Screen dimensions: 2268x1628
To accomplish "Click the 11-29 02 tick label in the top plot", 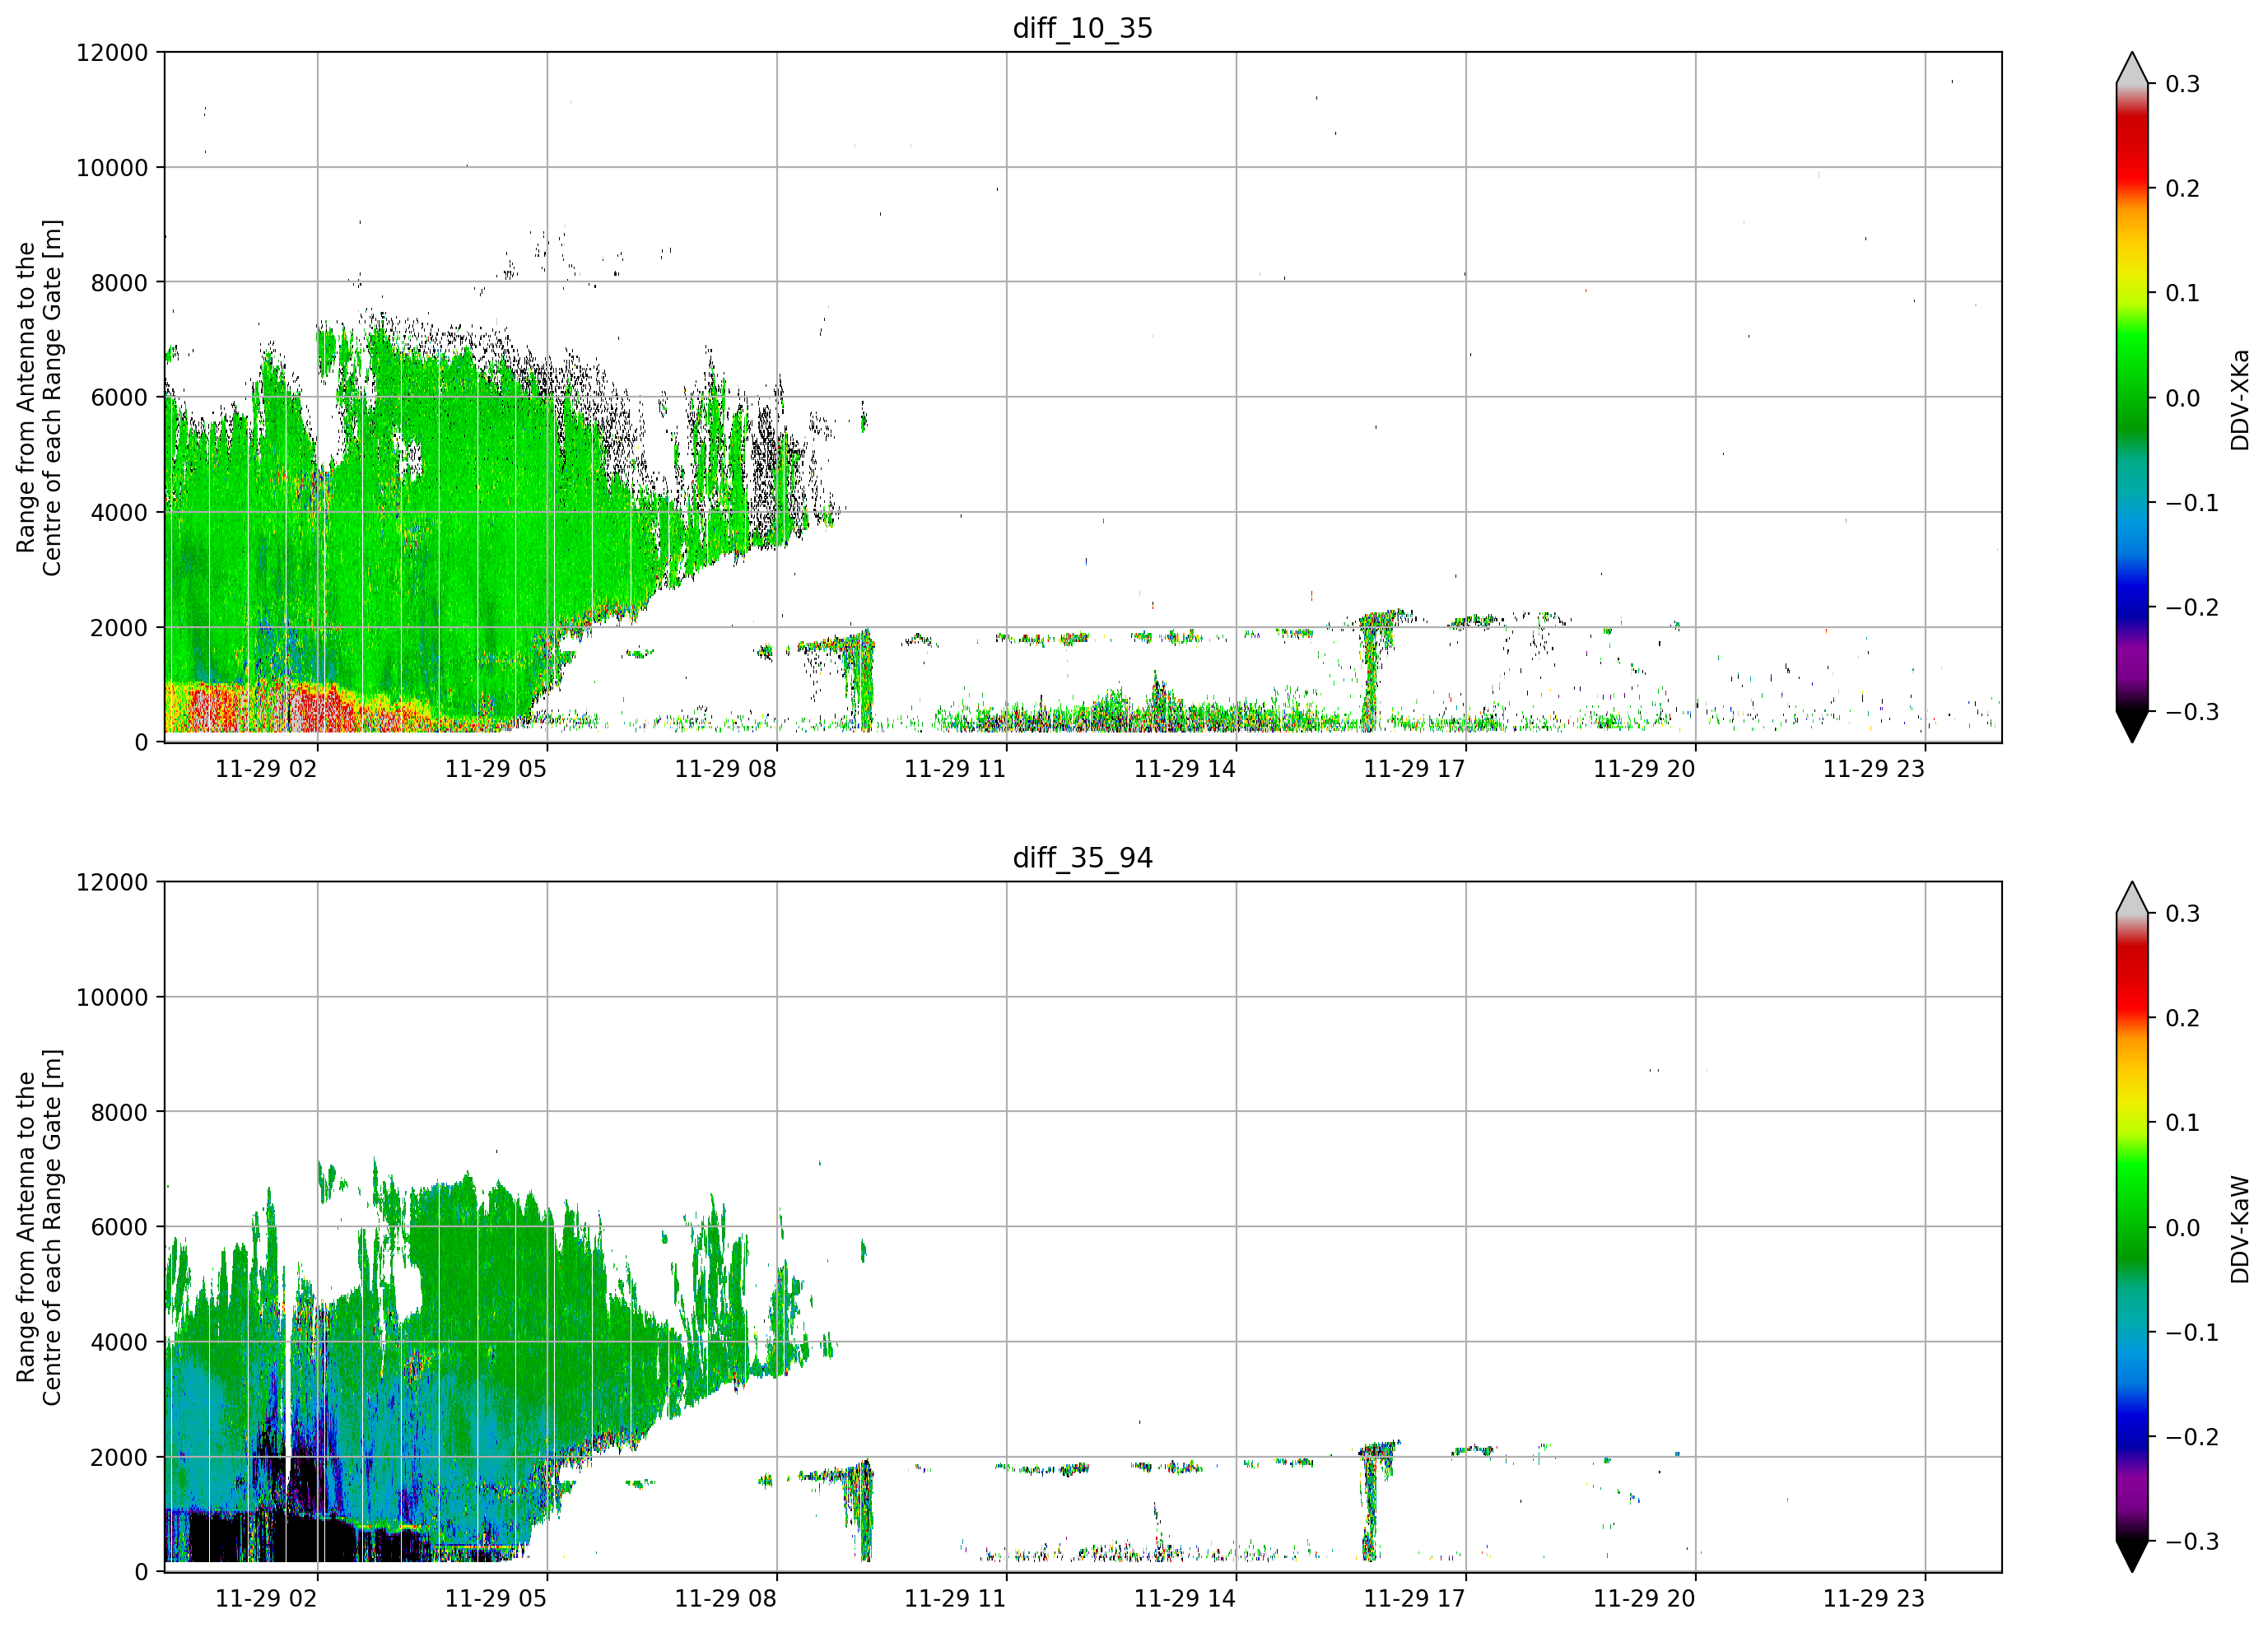I will 266,769.
